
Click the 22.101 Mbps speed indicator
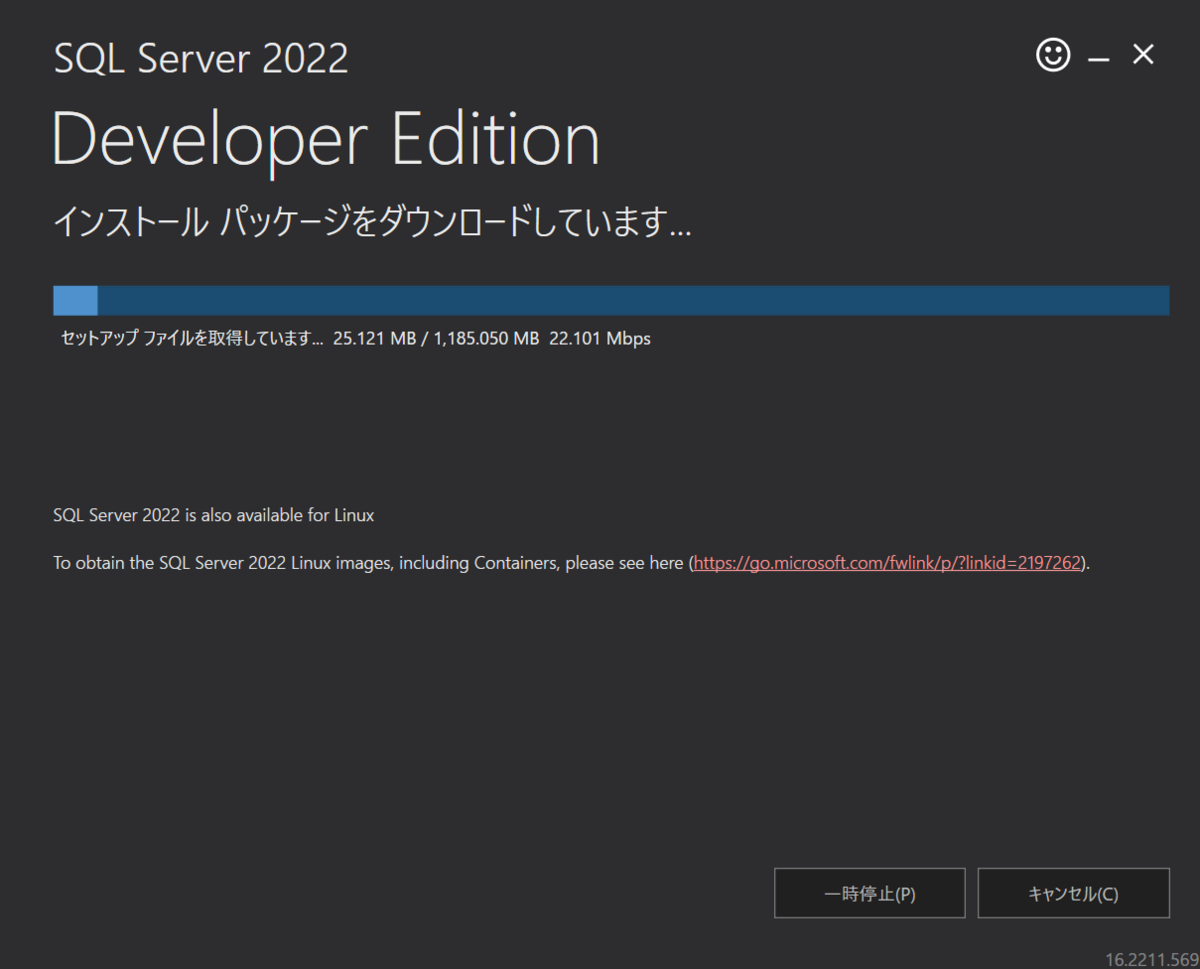(x=599, y=338)
